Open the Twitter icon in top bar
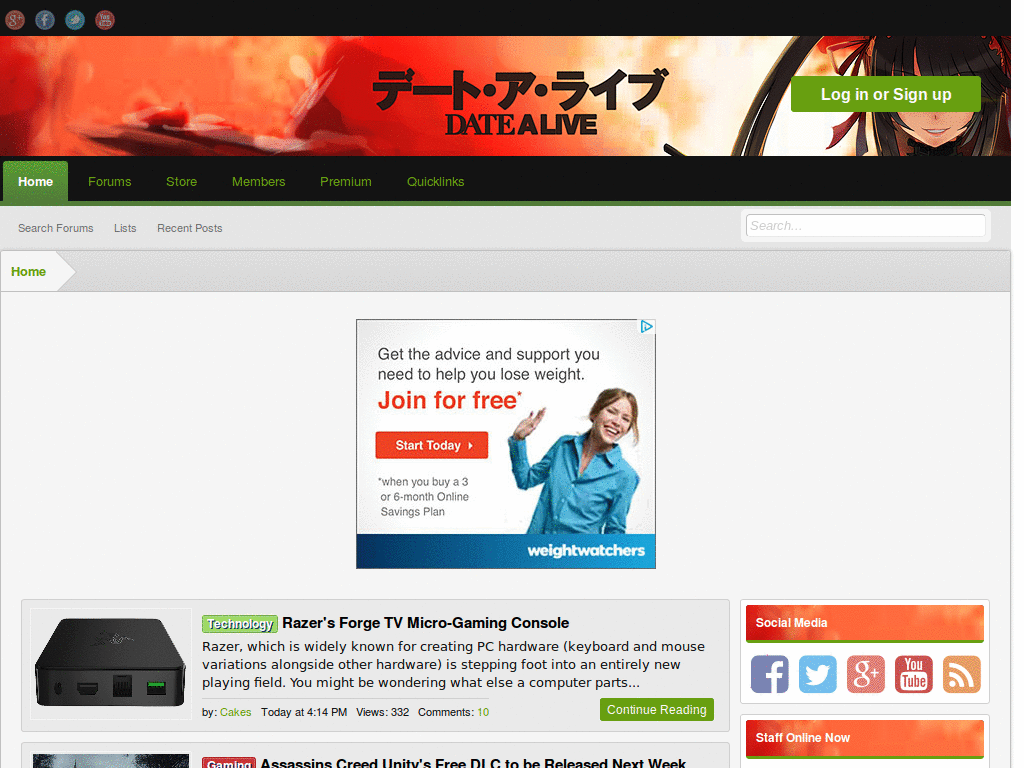 click(x=75, y=20)
